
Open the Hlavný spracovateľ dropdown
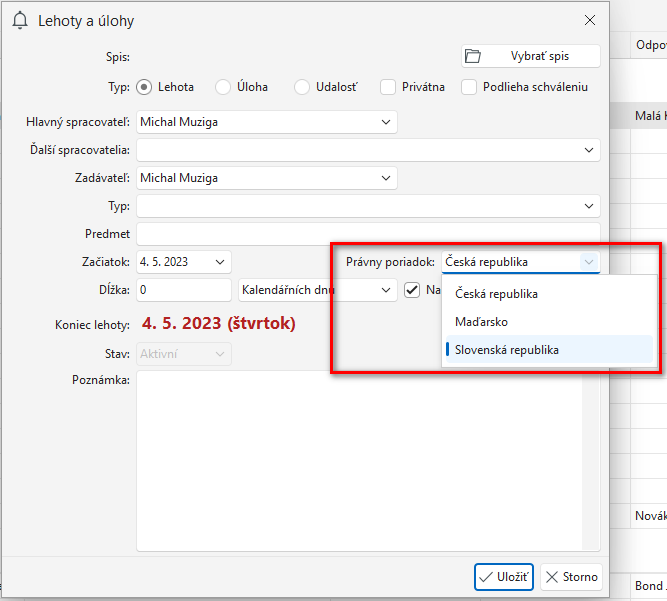click(266, 122)
